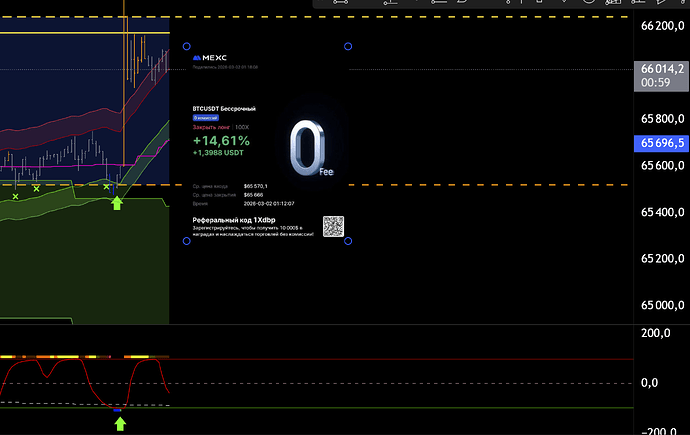Click the QR code in the referral card
Viewport: 690px width, 435px height.
tap(333, 226)
